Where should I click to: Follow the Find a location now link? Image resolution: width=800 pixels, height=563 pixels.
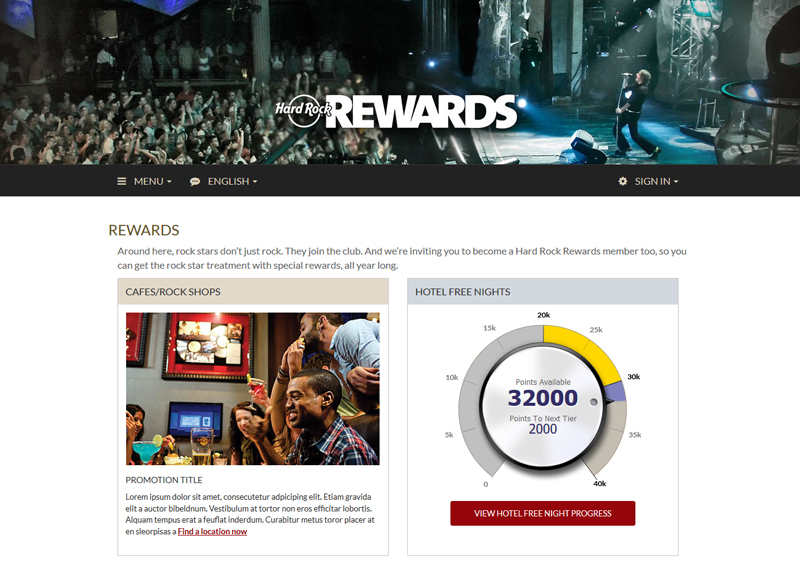click(212, 531)
